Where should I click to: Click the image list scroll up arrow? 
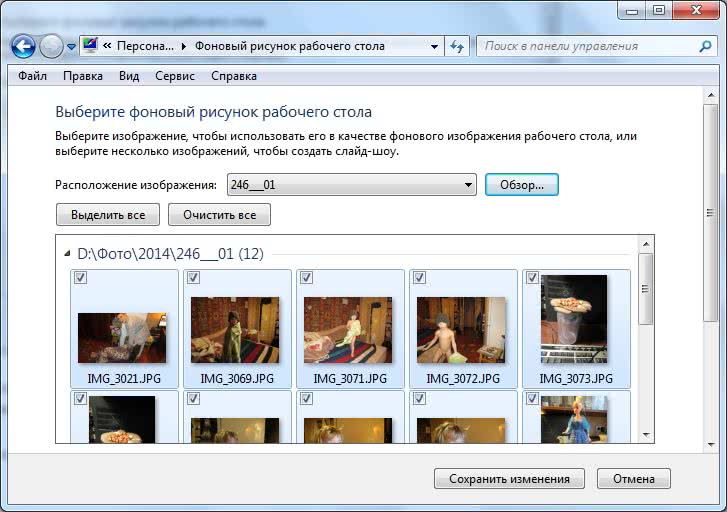pyautogui.click(x=646, y=243)
